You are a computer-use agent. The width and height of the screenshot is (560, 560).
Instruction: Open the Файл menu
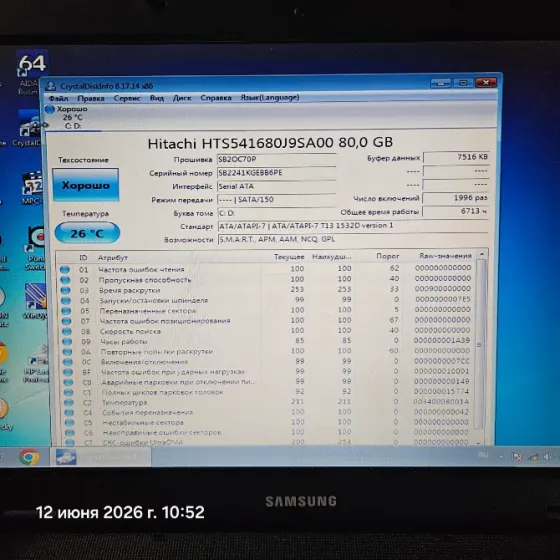click(x=58, y=98)
